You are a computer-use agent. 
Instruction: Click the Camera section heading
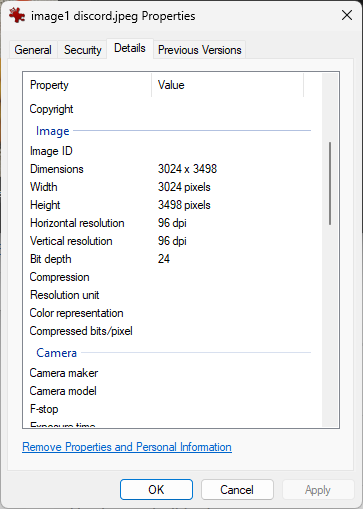pyautogui.click(x=56, y=353)
